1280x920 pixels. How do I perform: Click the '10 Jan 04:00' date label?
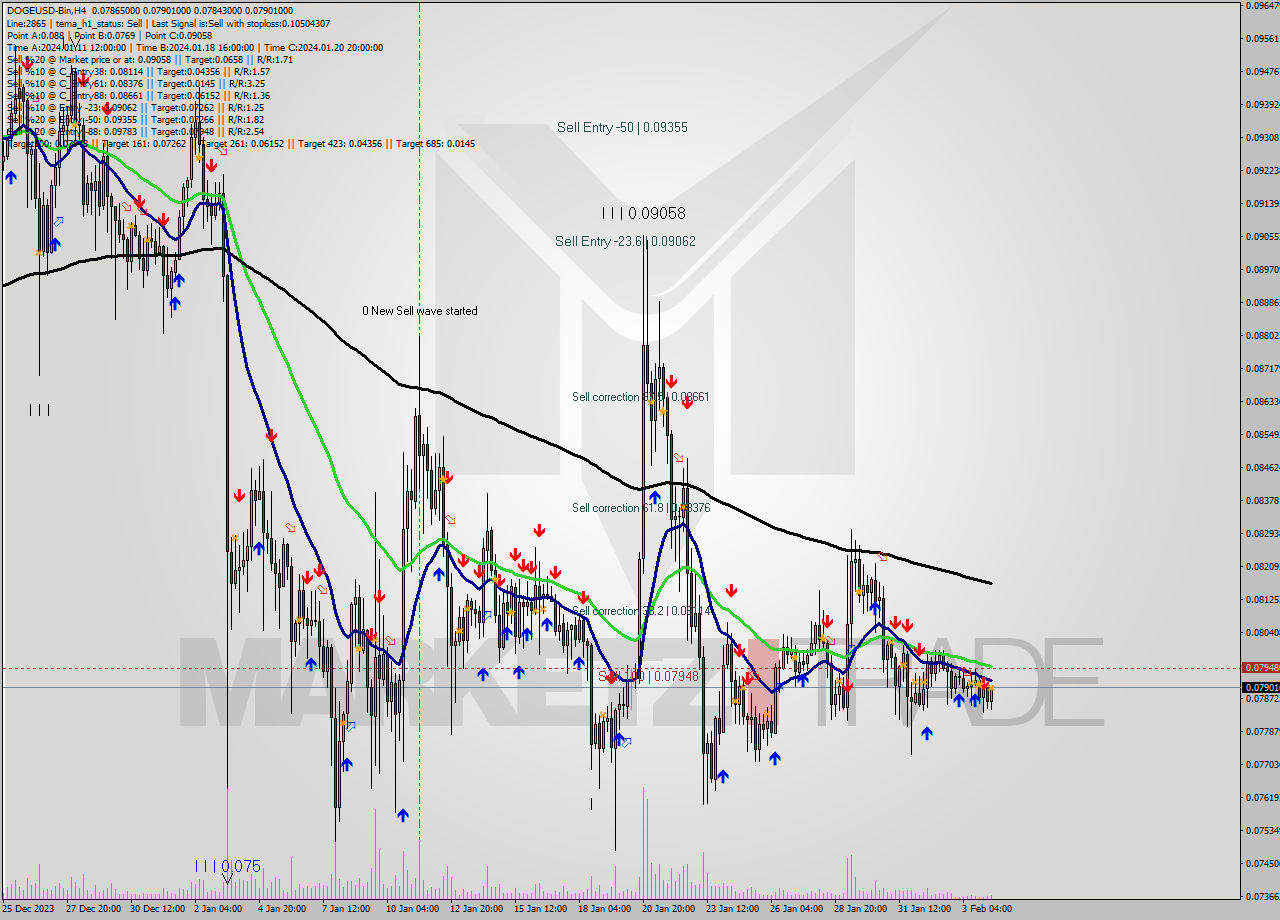click(x=415, y=908)
